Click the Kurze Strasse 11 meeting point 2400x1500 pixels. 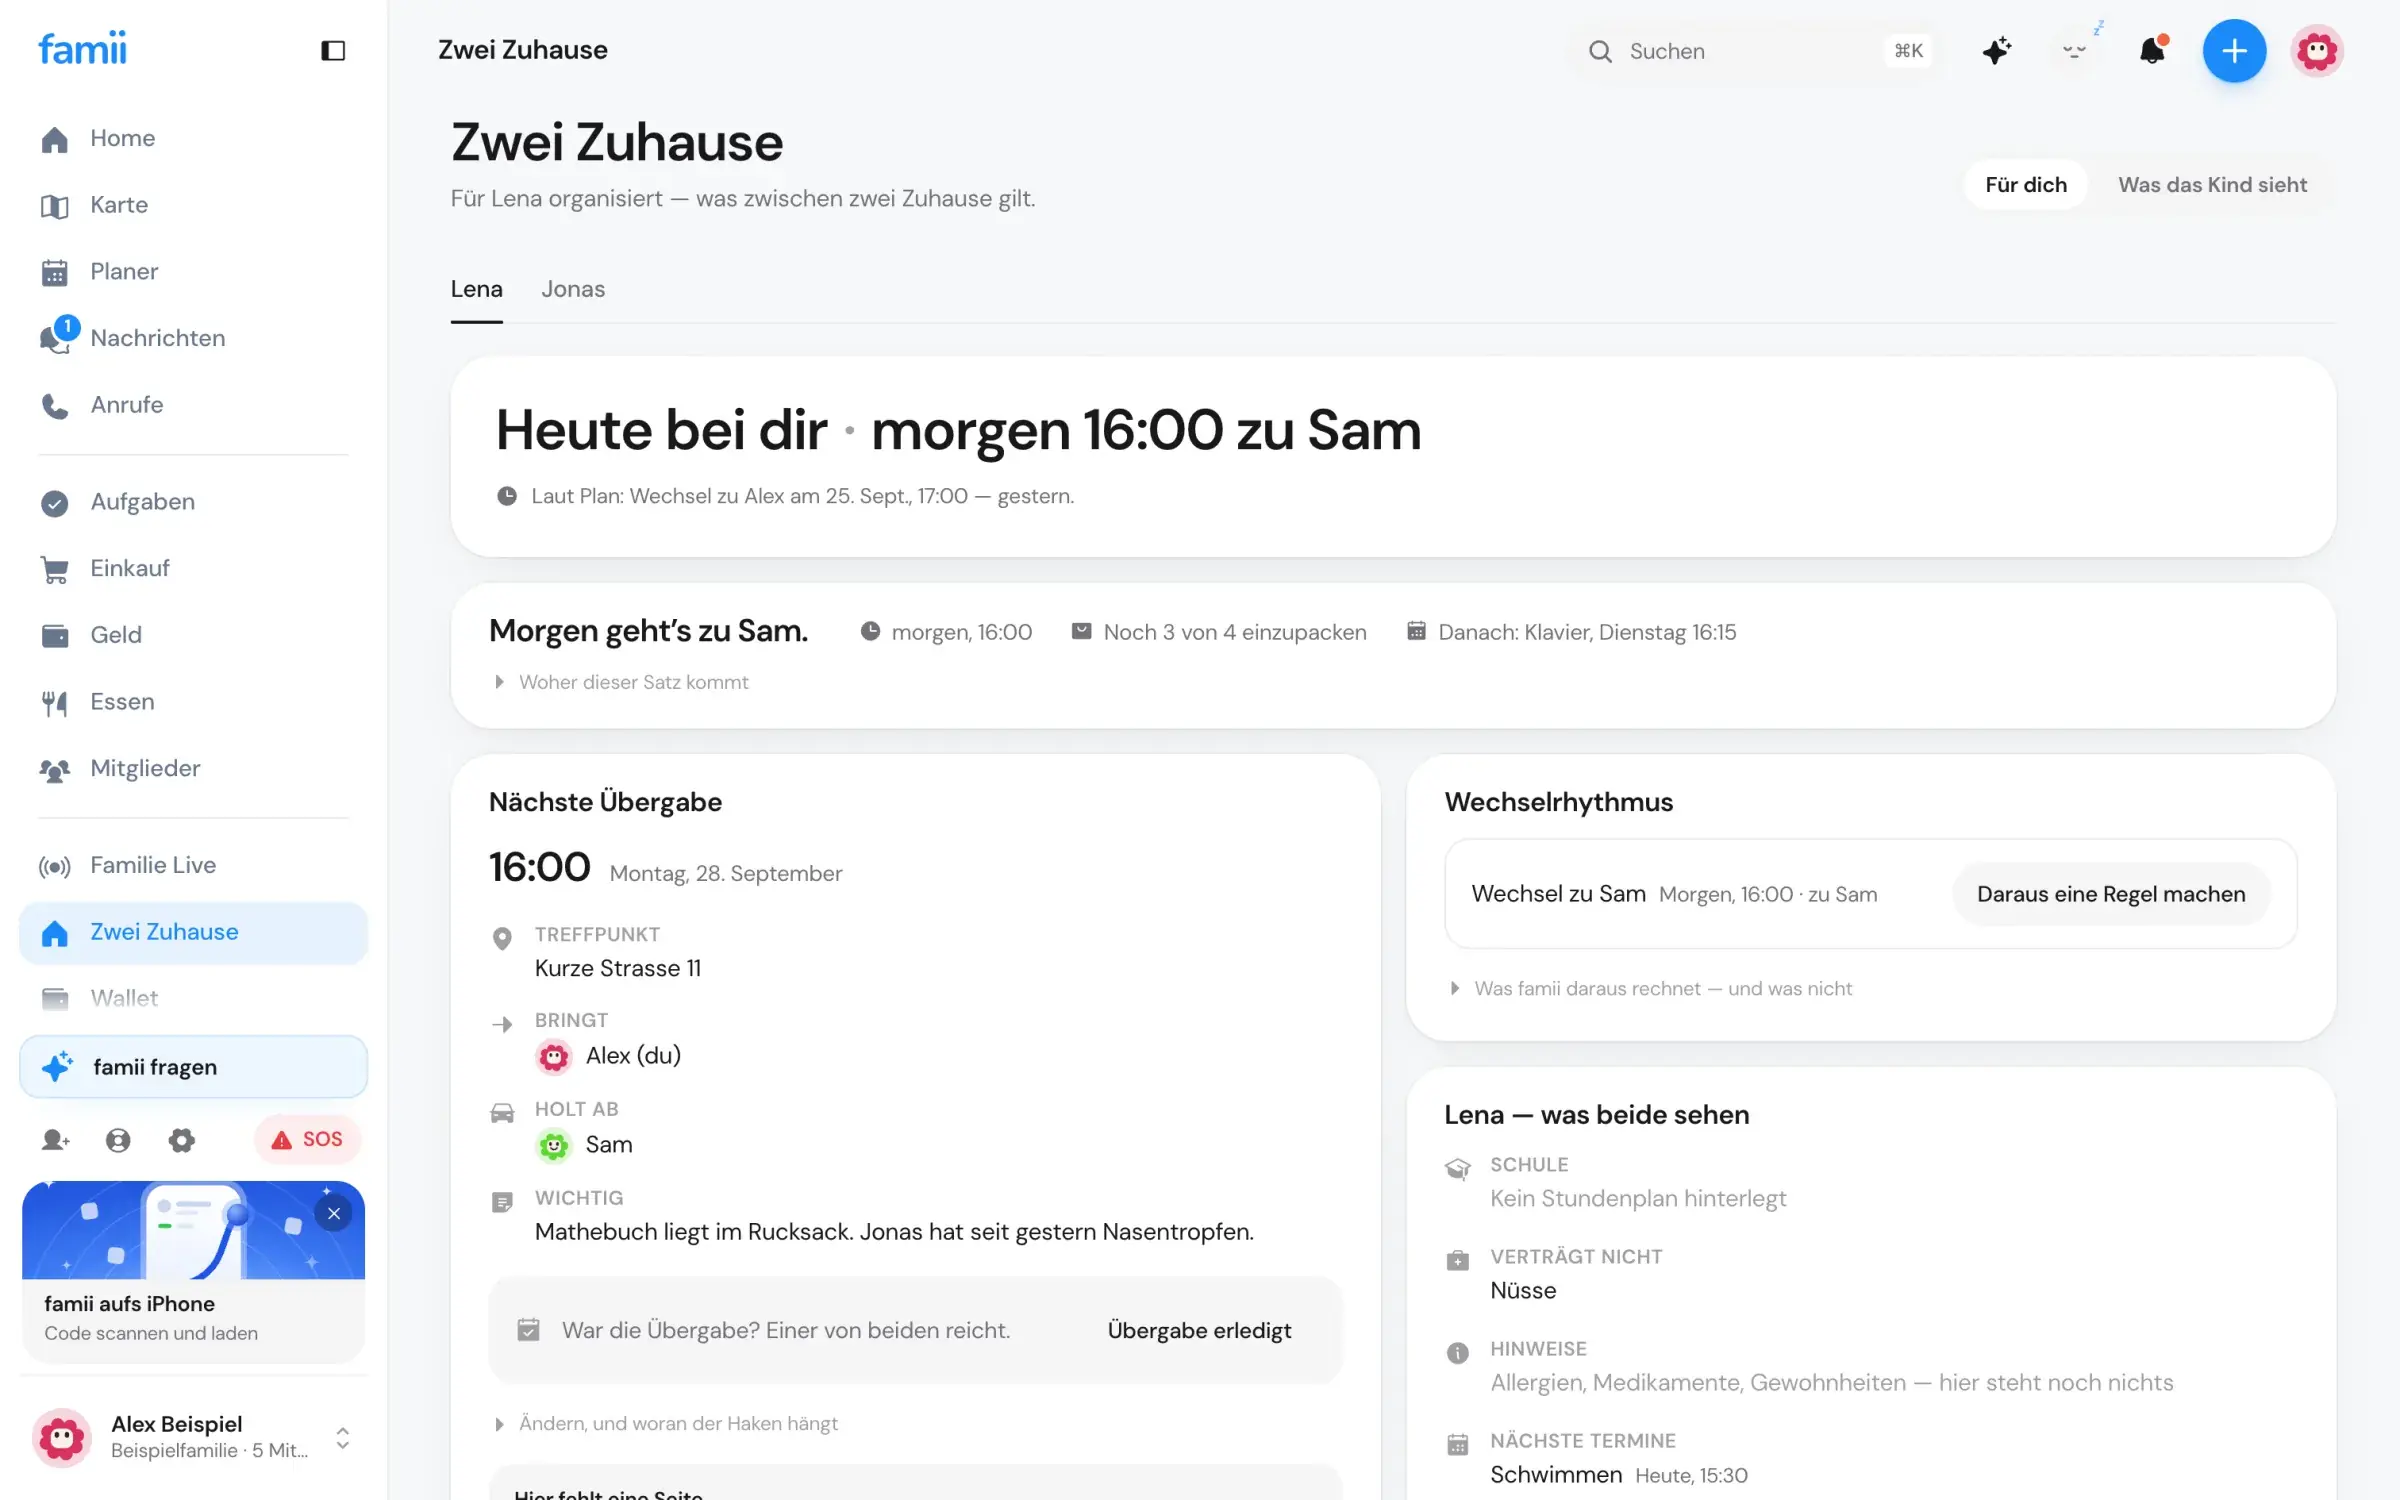pyautogui.click(x=618, y=968)
